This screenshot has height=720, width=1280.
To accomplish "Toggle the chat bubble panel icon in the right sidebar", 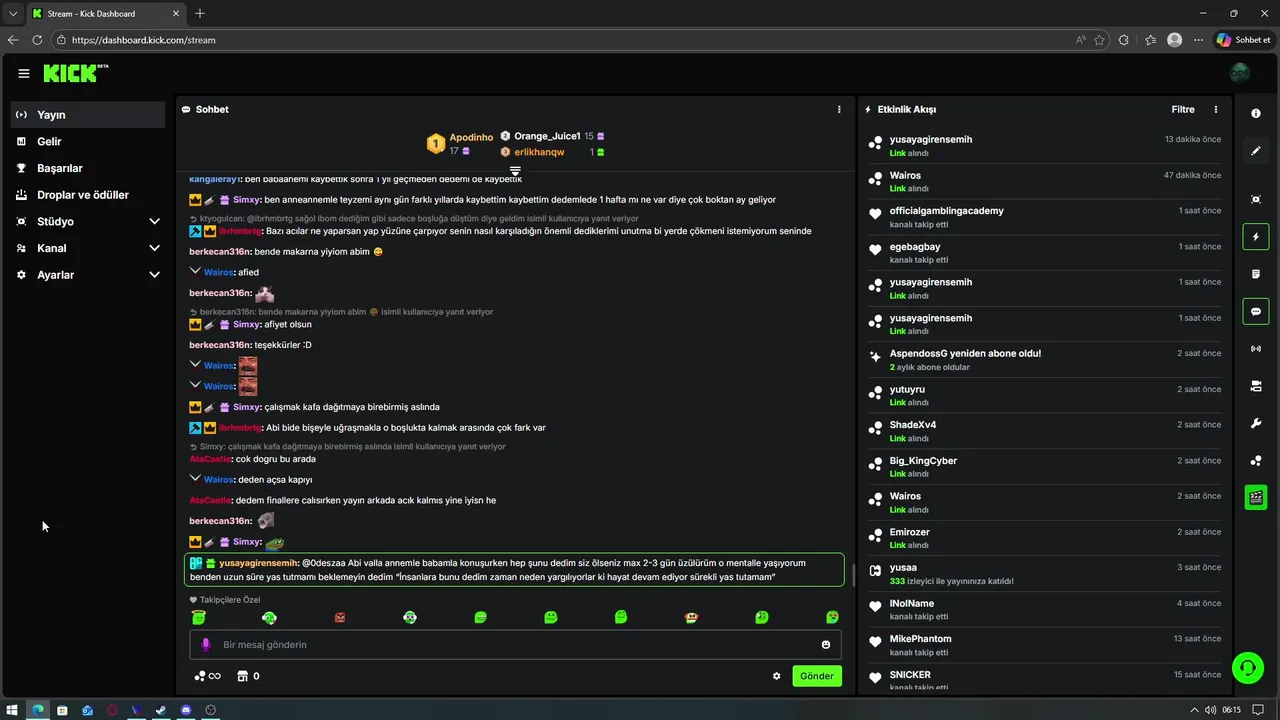I will point(1256,311).
